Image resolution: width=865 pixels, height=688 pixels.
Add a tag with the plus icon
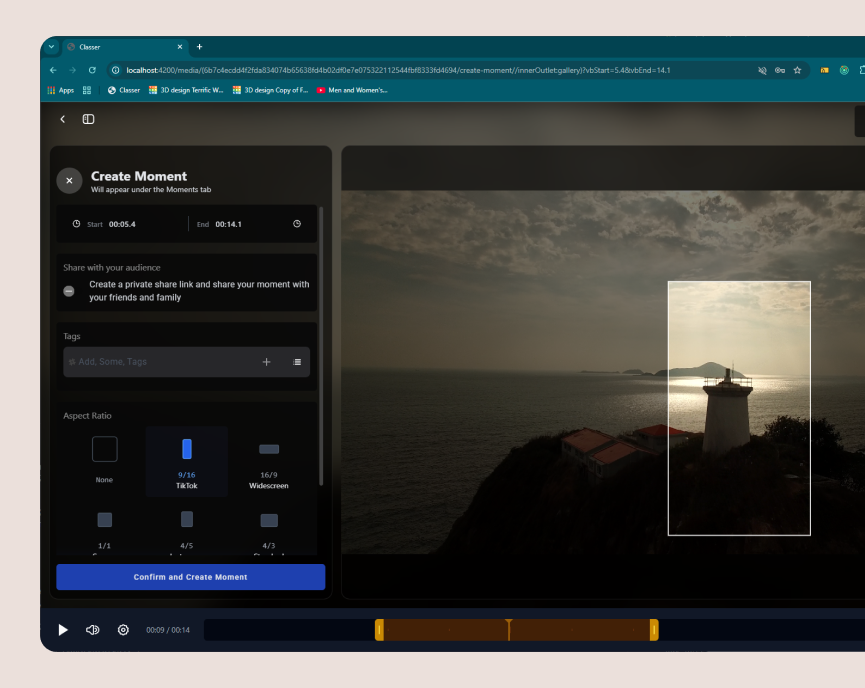click(x=266, y=362)
